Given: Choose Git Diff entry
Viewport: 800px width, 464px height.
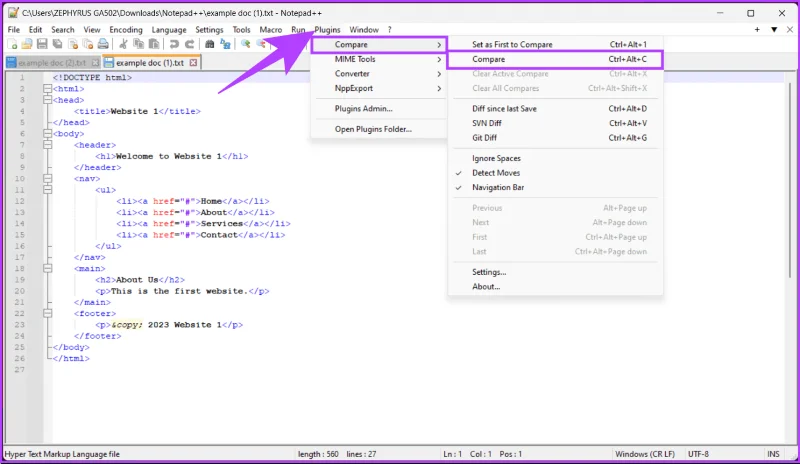Looking at the screenshot, I should [x=555, y=138].
